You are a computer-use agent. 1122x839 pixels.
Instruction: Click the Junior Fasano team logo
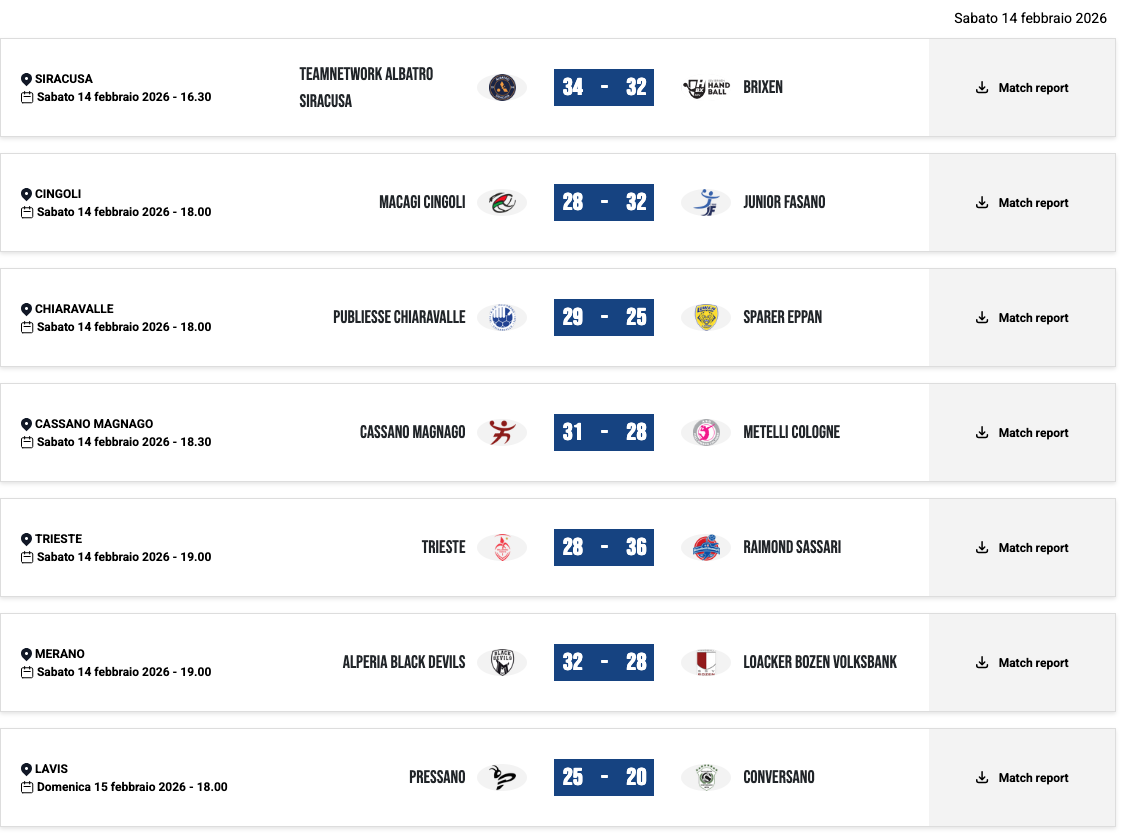(x=706, y=202)
